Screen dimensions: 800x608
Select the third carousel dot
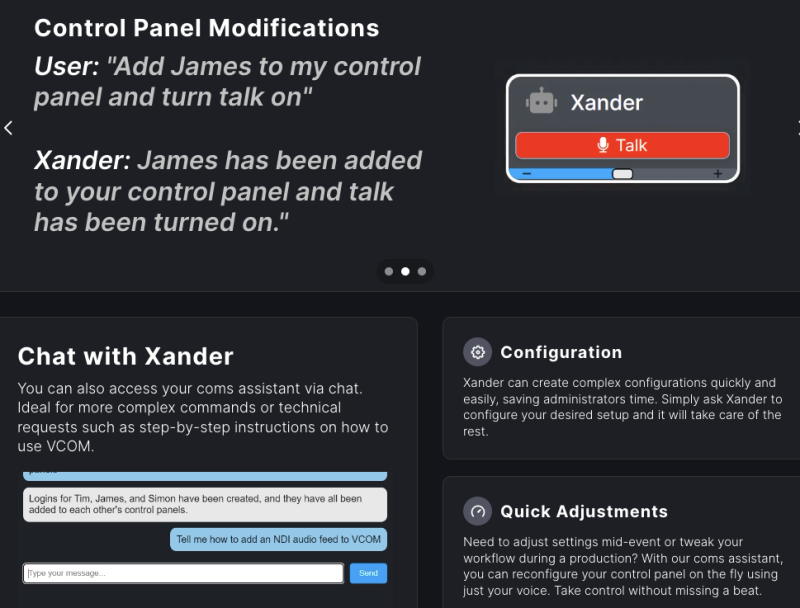click(x=422, y=271)
